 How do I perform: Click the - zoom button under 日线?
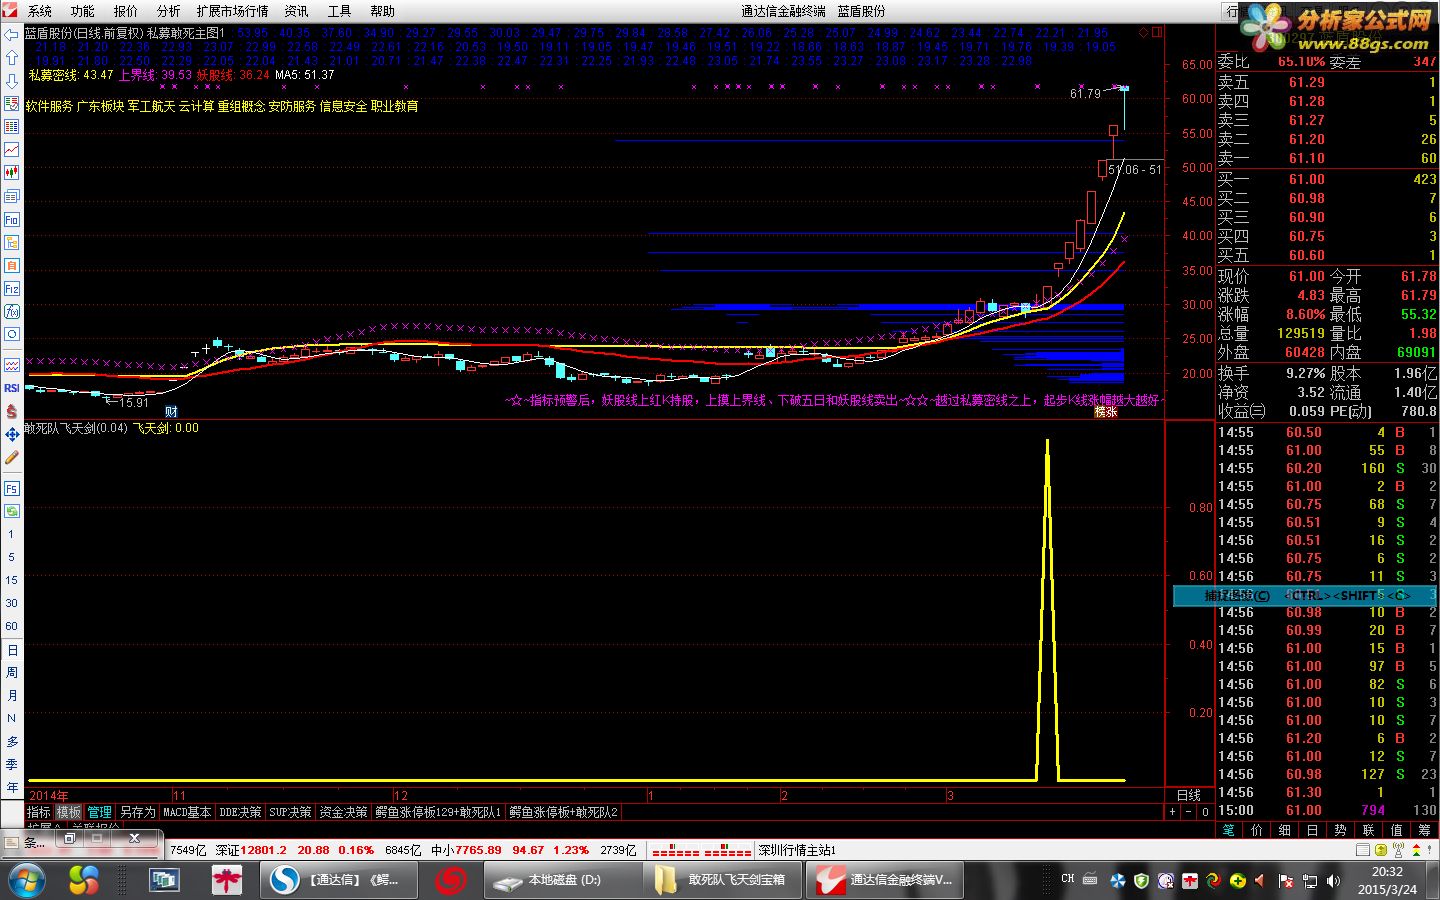point(1188,812)
